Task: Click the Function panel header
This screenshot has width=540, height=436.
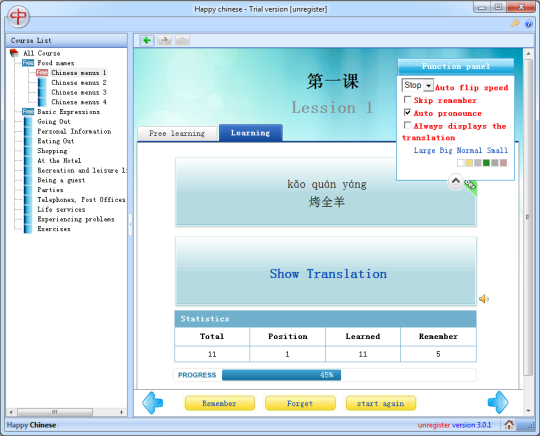Action: pyautogui.click(x=456, y=66)
